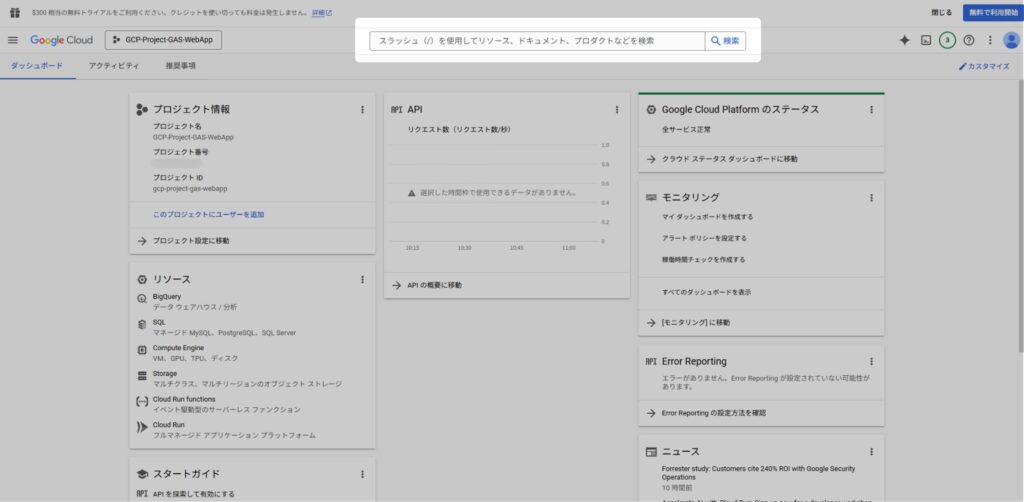Click 稼働時間チェックを作成する
The width and height of the screenshot is (1024, 502).
point(703,260)
